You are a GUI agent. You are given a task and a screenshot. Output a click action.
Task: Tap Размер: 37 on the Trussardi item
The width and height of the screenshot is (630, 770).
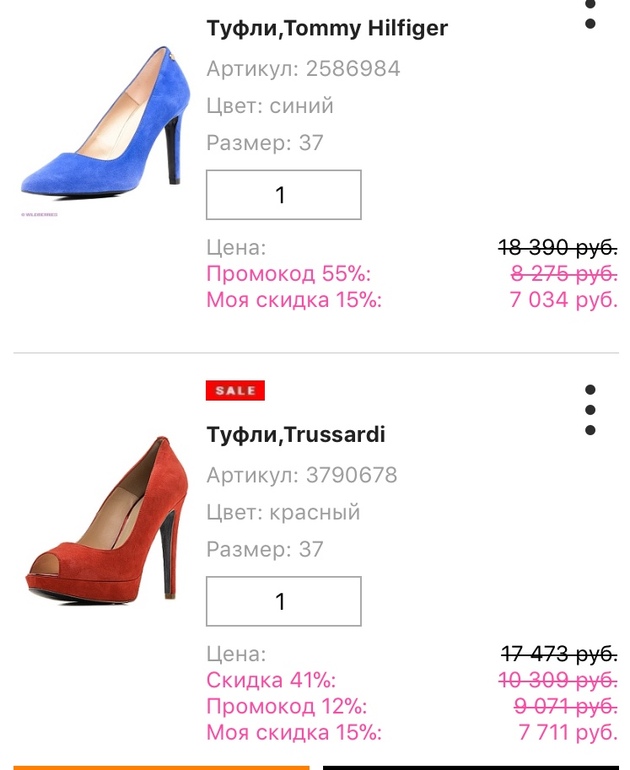(x=265, y=549)
